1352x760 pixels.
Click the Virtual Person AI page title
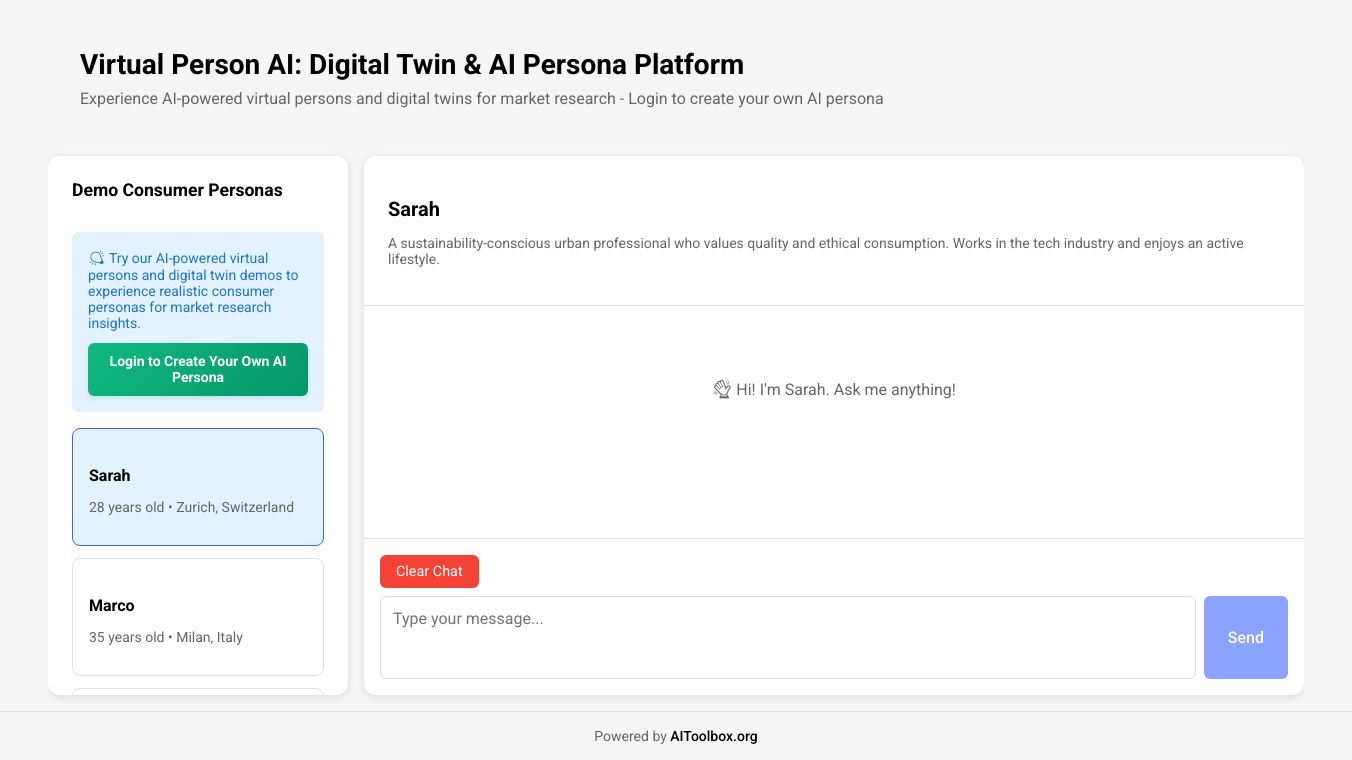coord(412,65)
